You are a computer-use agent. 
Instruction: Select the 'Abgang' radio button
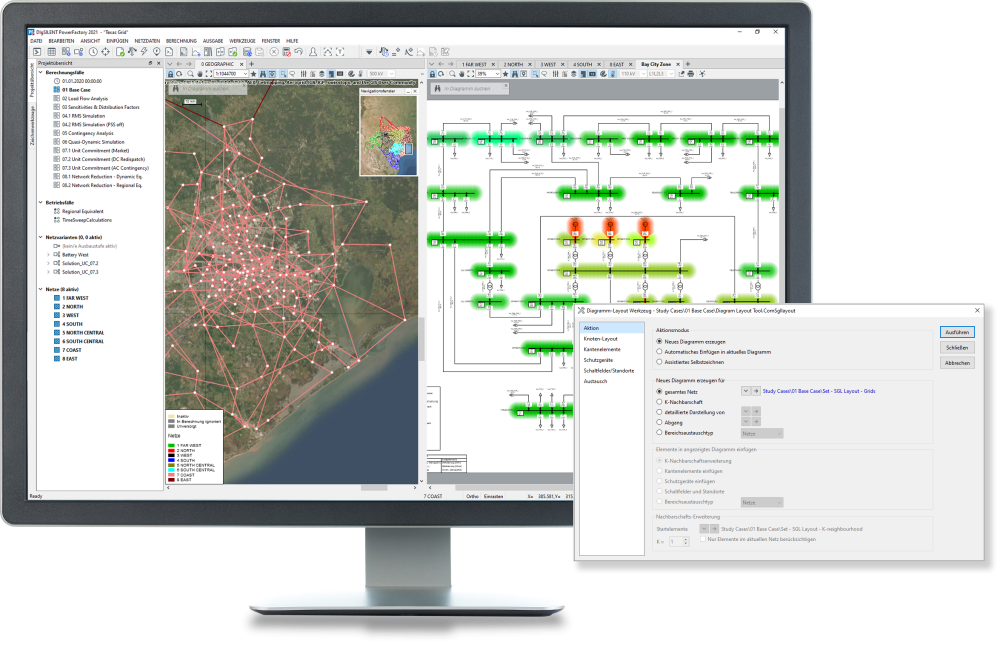pyautogui.click(x=659, y=422)
